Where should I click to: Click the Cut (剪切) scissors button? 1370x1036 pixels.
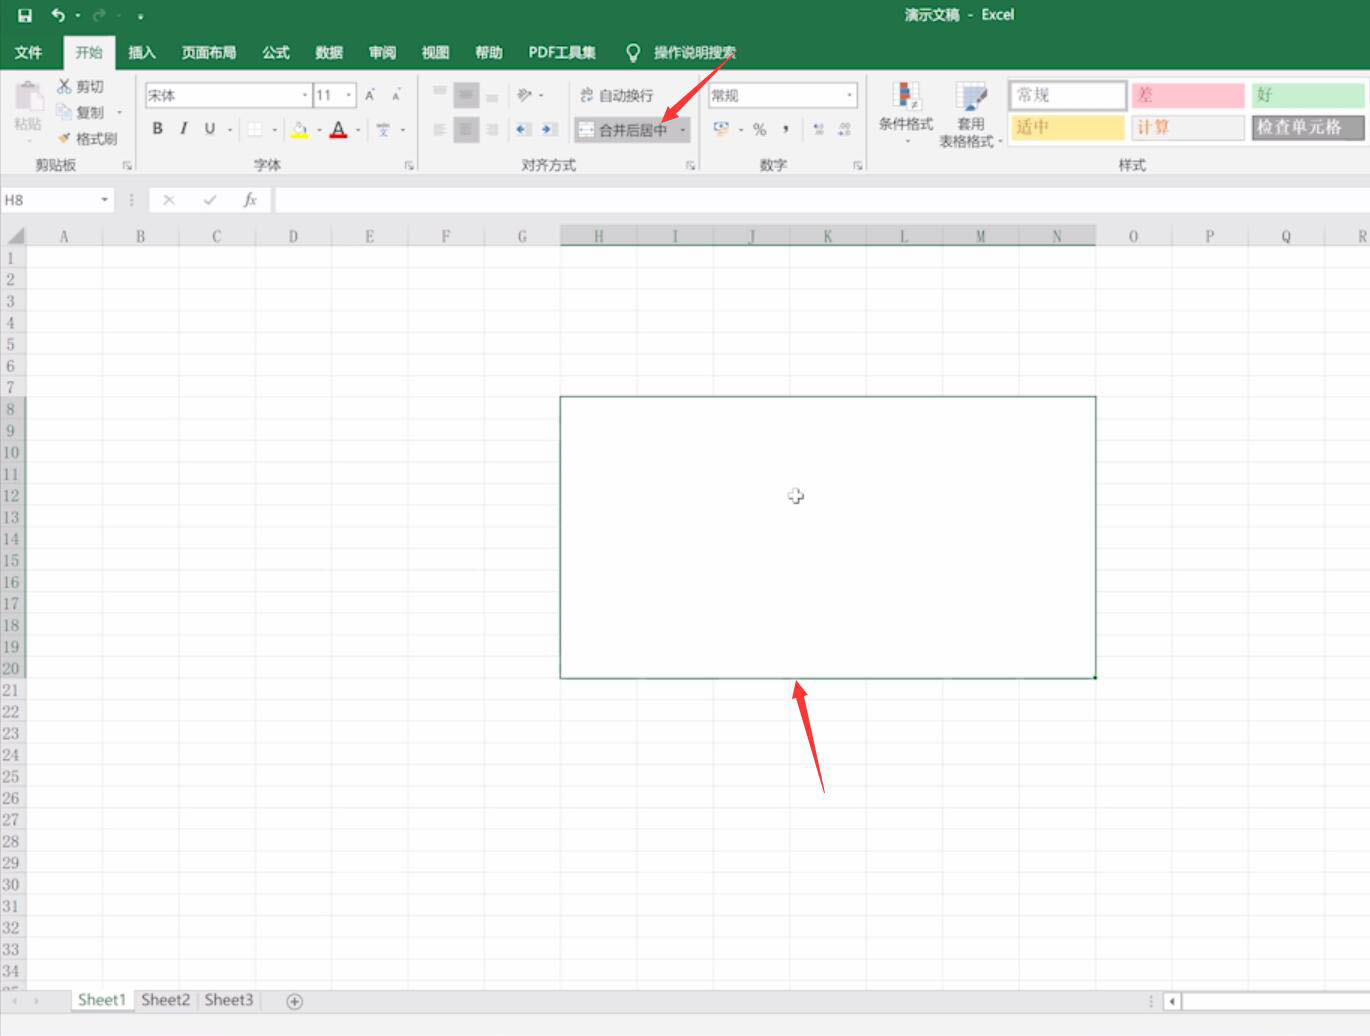[80, 87]
